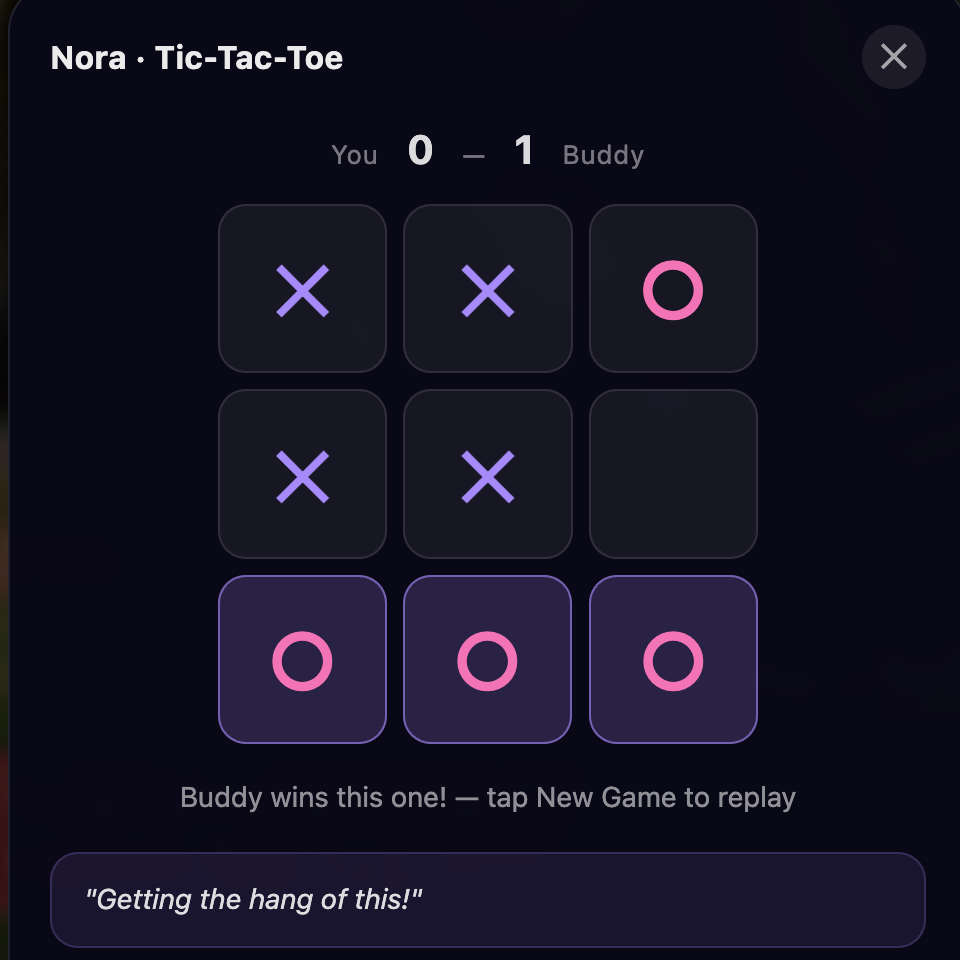Click the O in the bottom-right cell
Viewport: 960px width, 960px height.
click(672, 659)
